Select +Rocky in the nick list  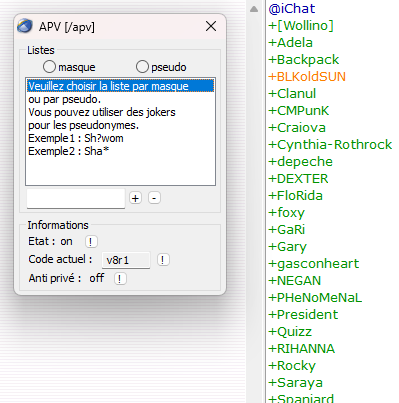tap(292, 366)
